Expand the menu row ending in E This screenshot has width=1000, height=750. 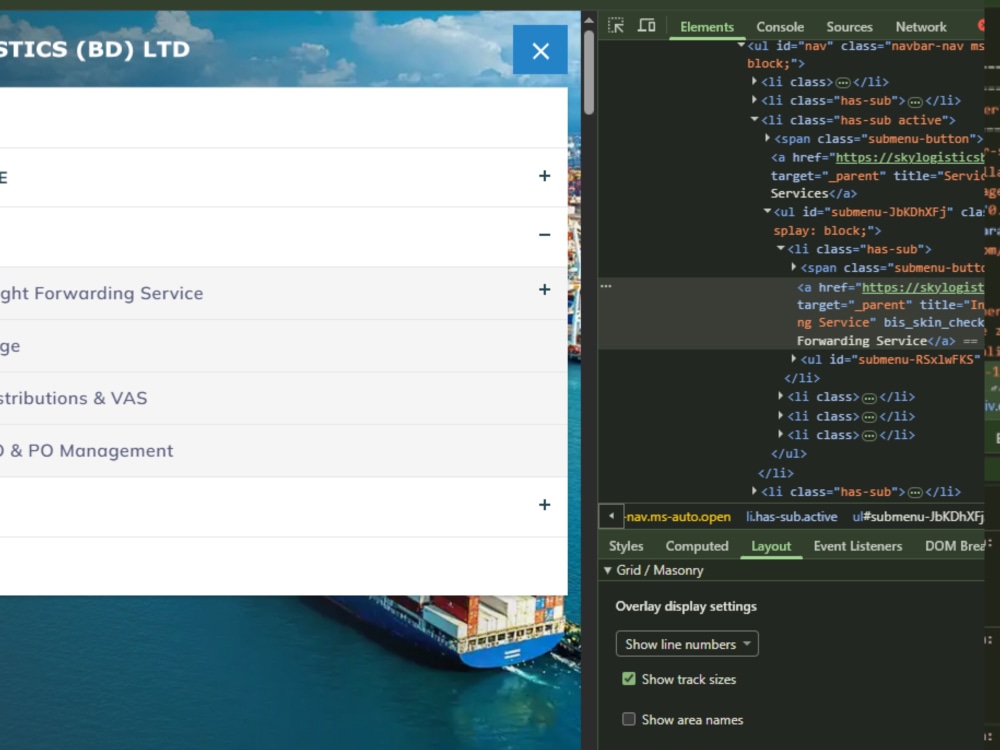pos(544,176)
